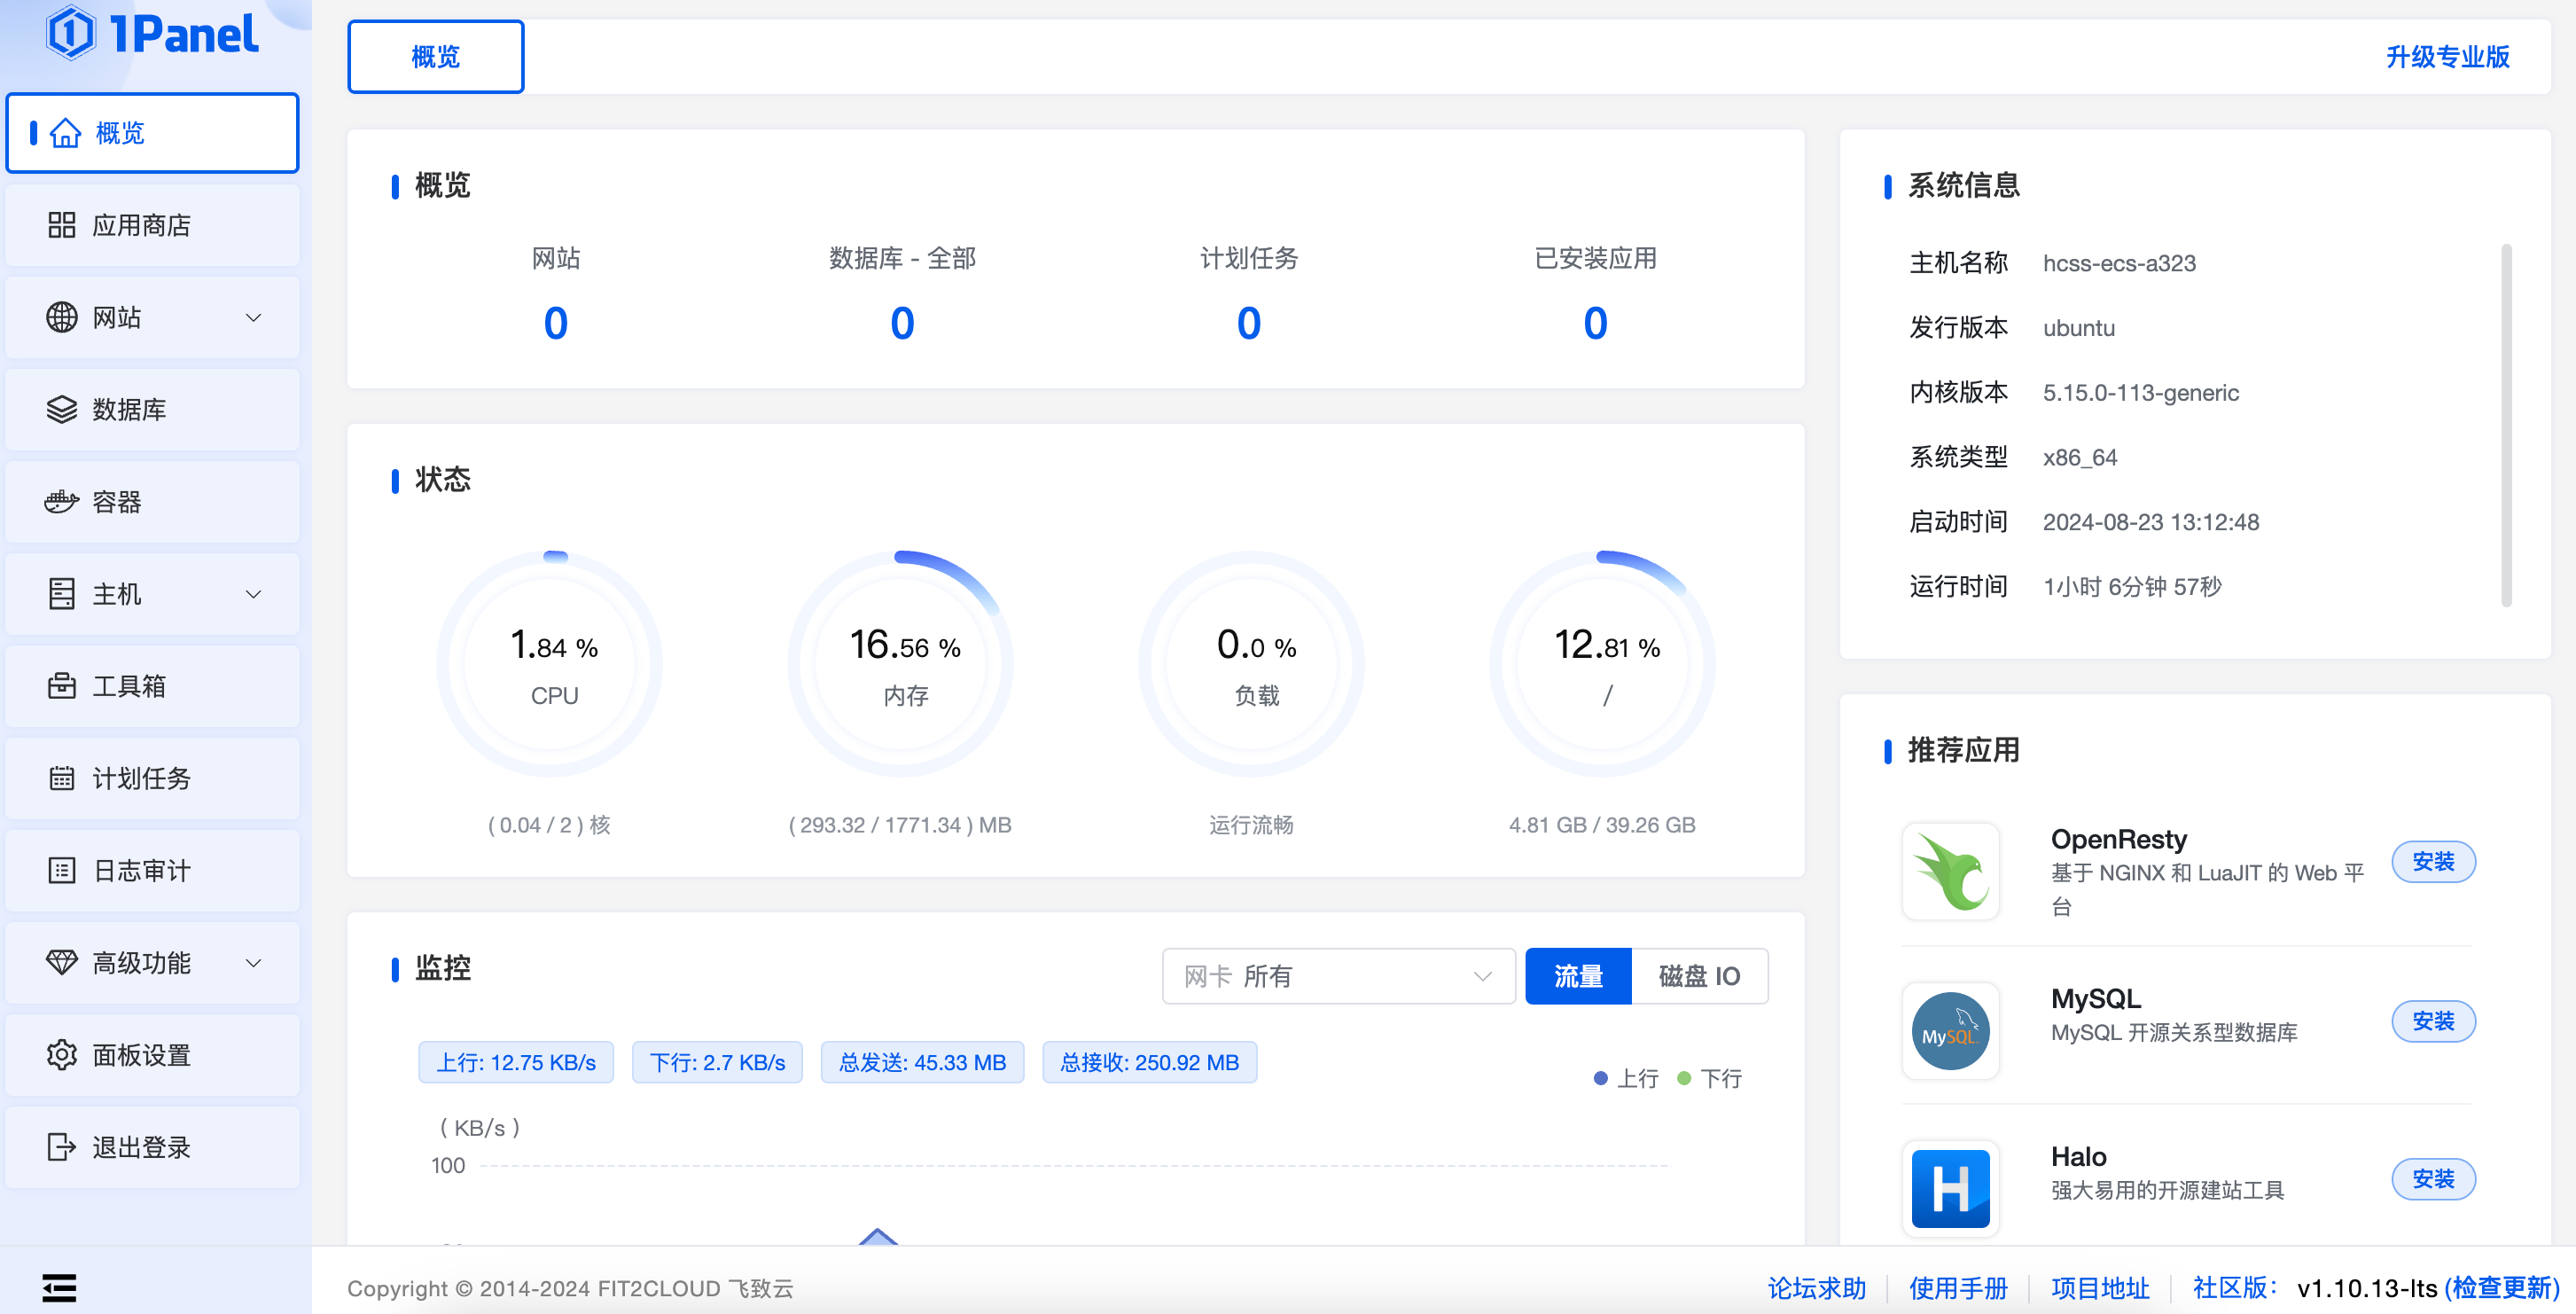Click the 1Panel logo icon

point(71,33)
